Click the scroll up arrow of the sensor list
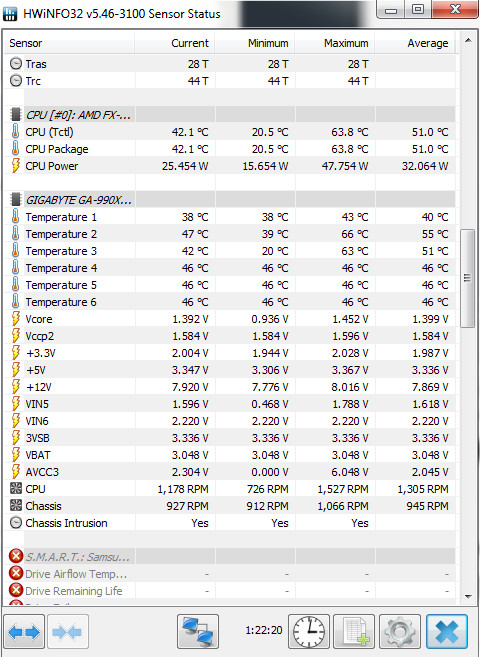Viewport: 480px width, 657px height. [467, 41]
